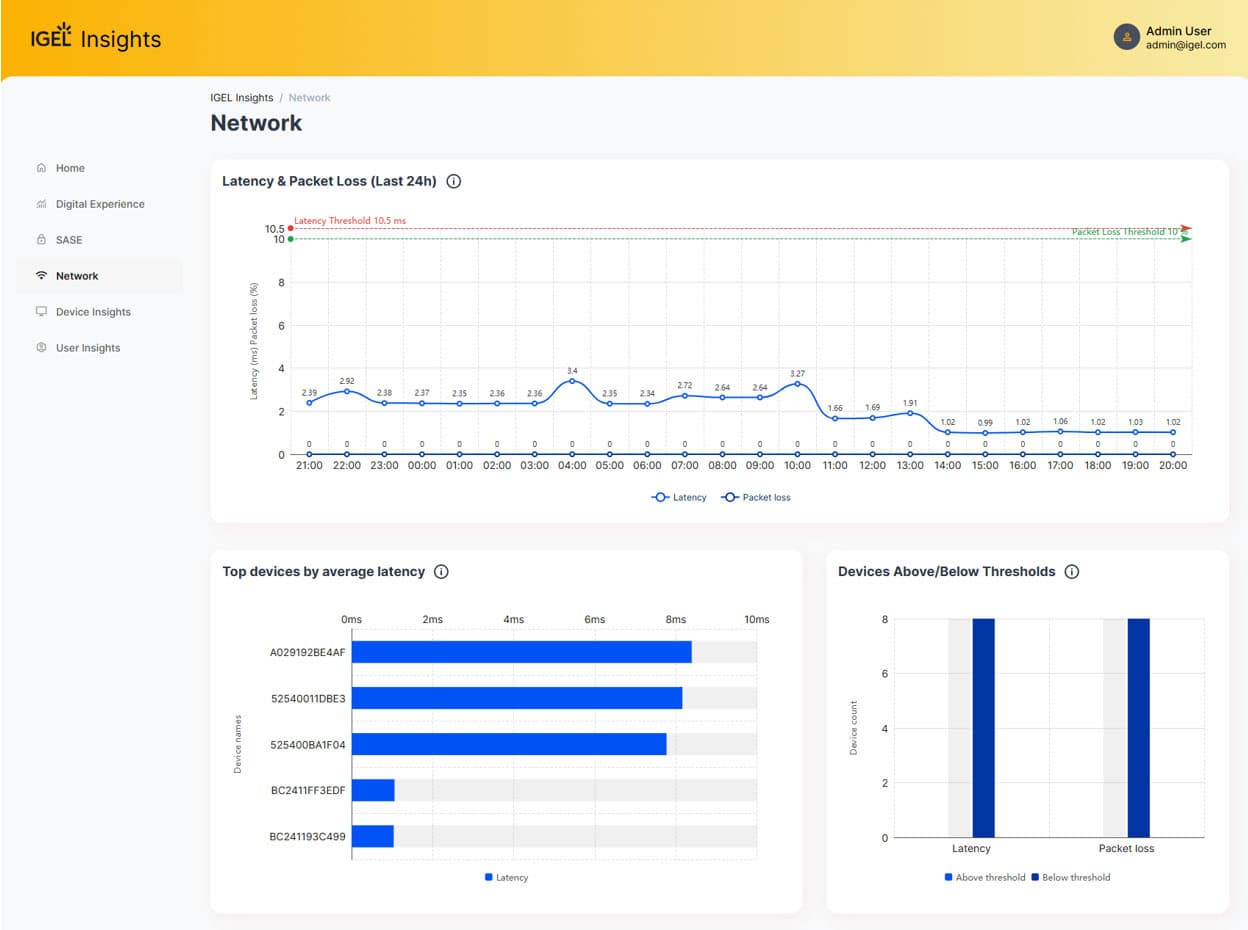Click IGEL Insights breadcrumb link
1248x930 pixels.
click(241, 98)
